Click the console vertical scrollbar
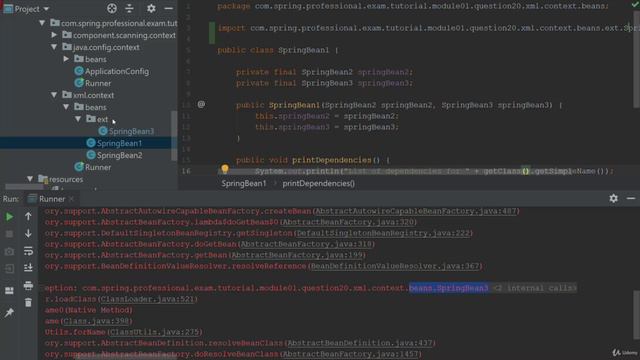This screenshot has height=360, width=640. (x=636, y=314)
